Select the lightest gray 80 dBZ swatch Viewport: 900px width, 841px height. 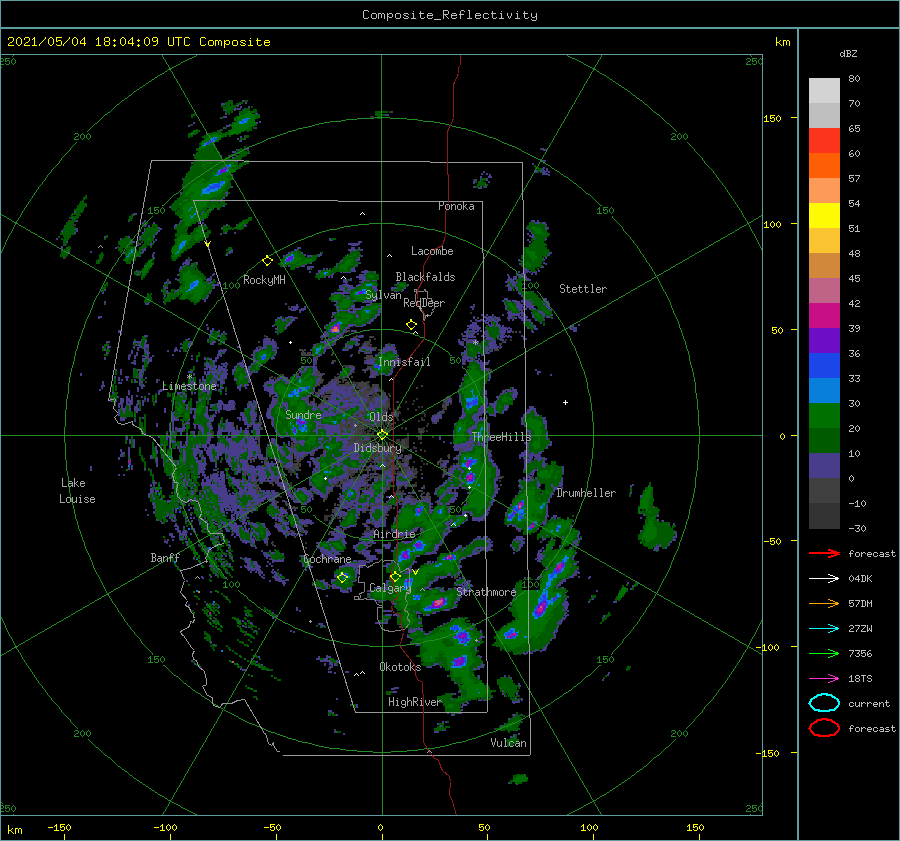(x=824, y=90)
